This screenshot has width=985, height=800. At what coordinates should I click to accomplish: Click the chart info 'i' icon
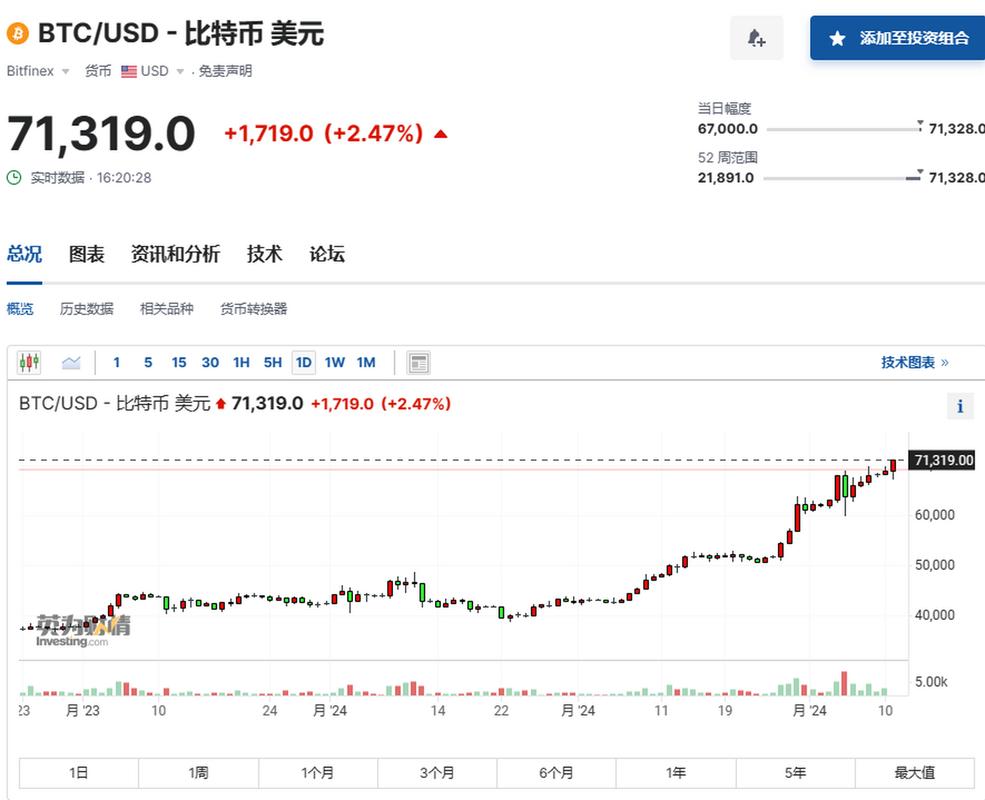[959, 406]
